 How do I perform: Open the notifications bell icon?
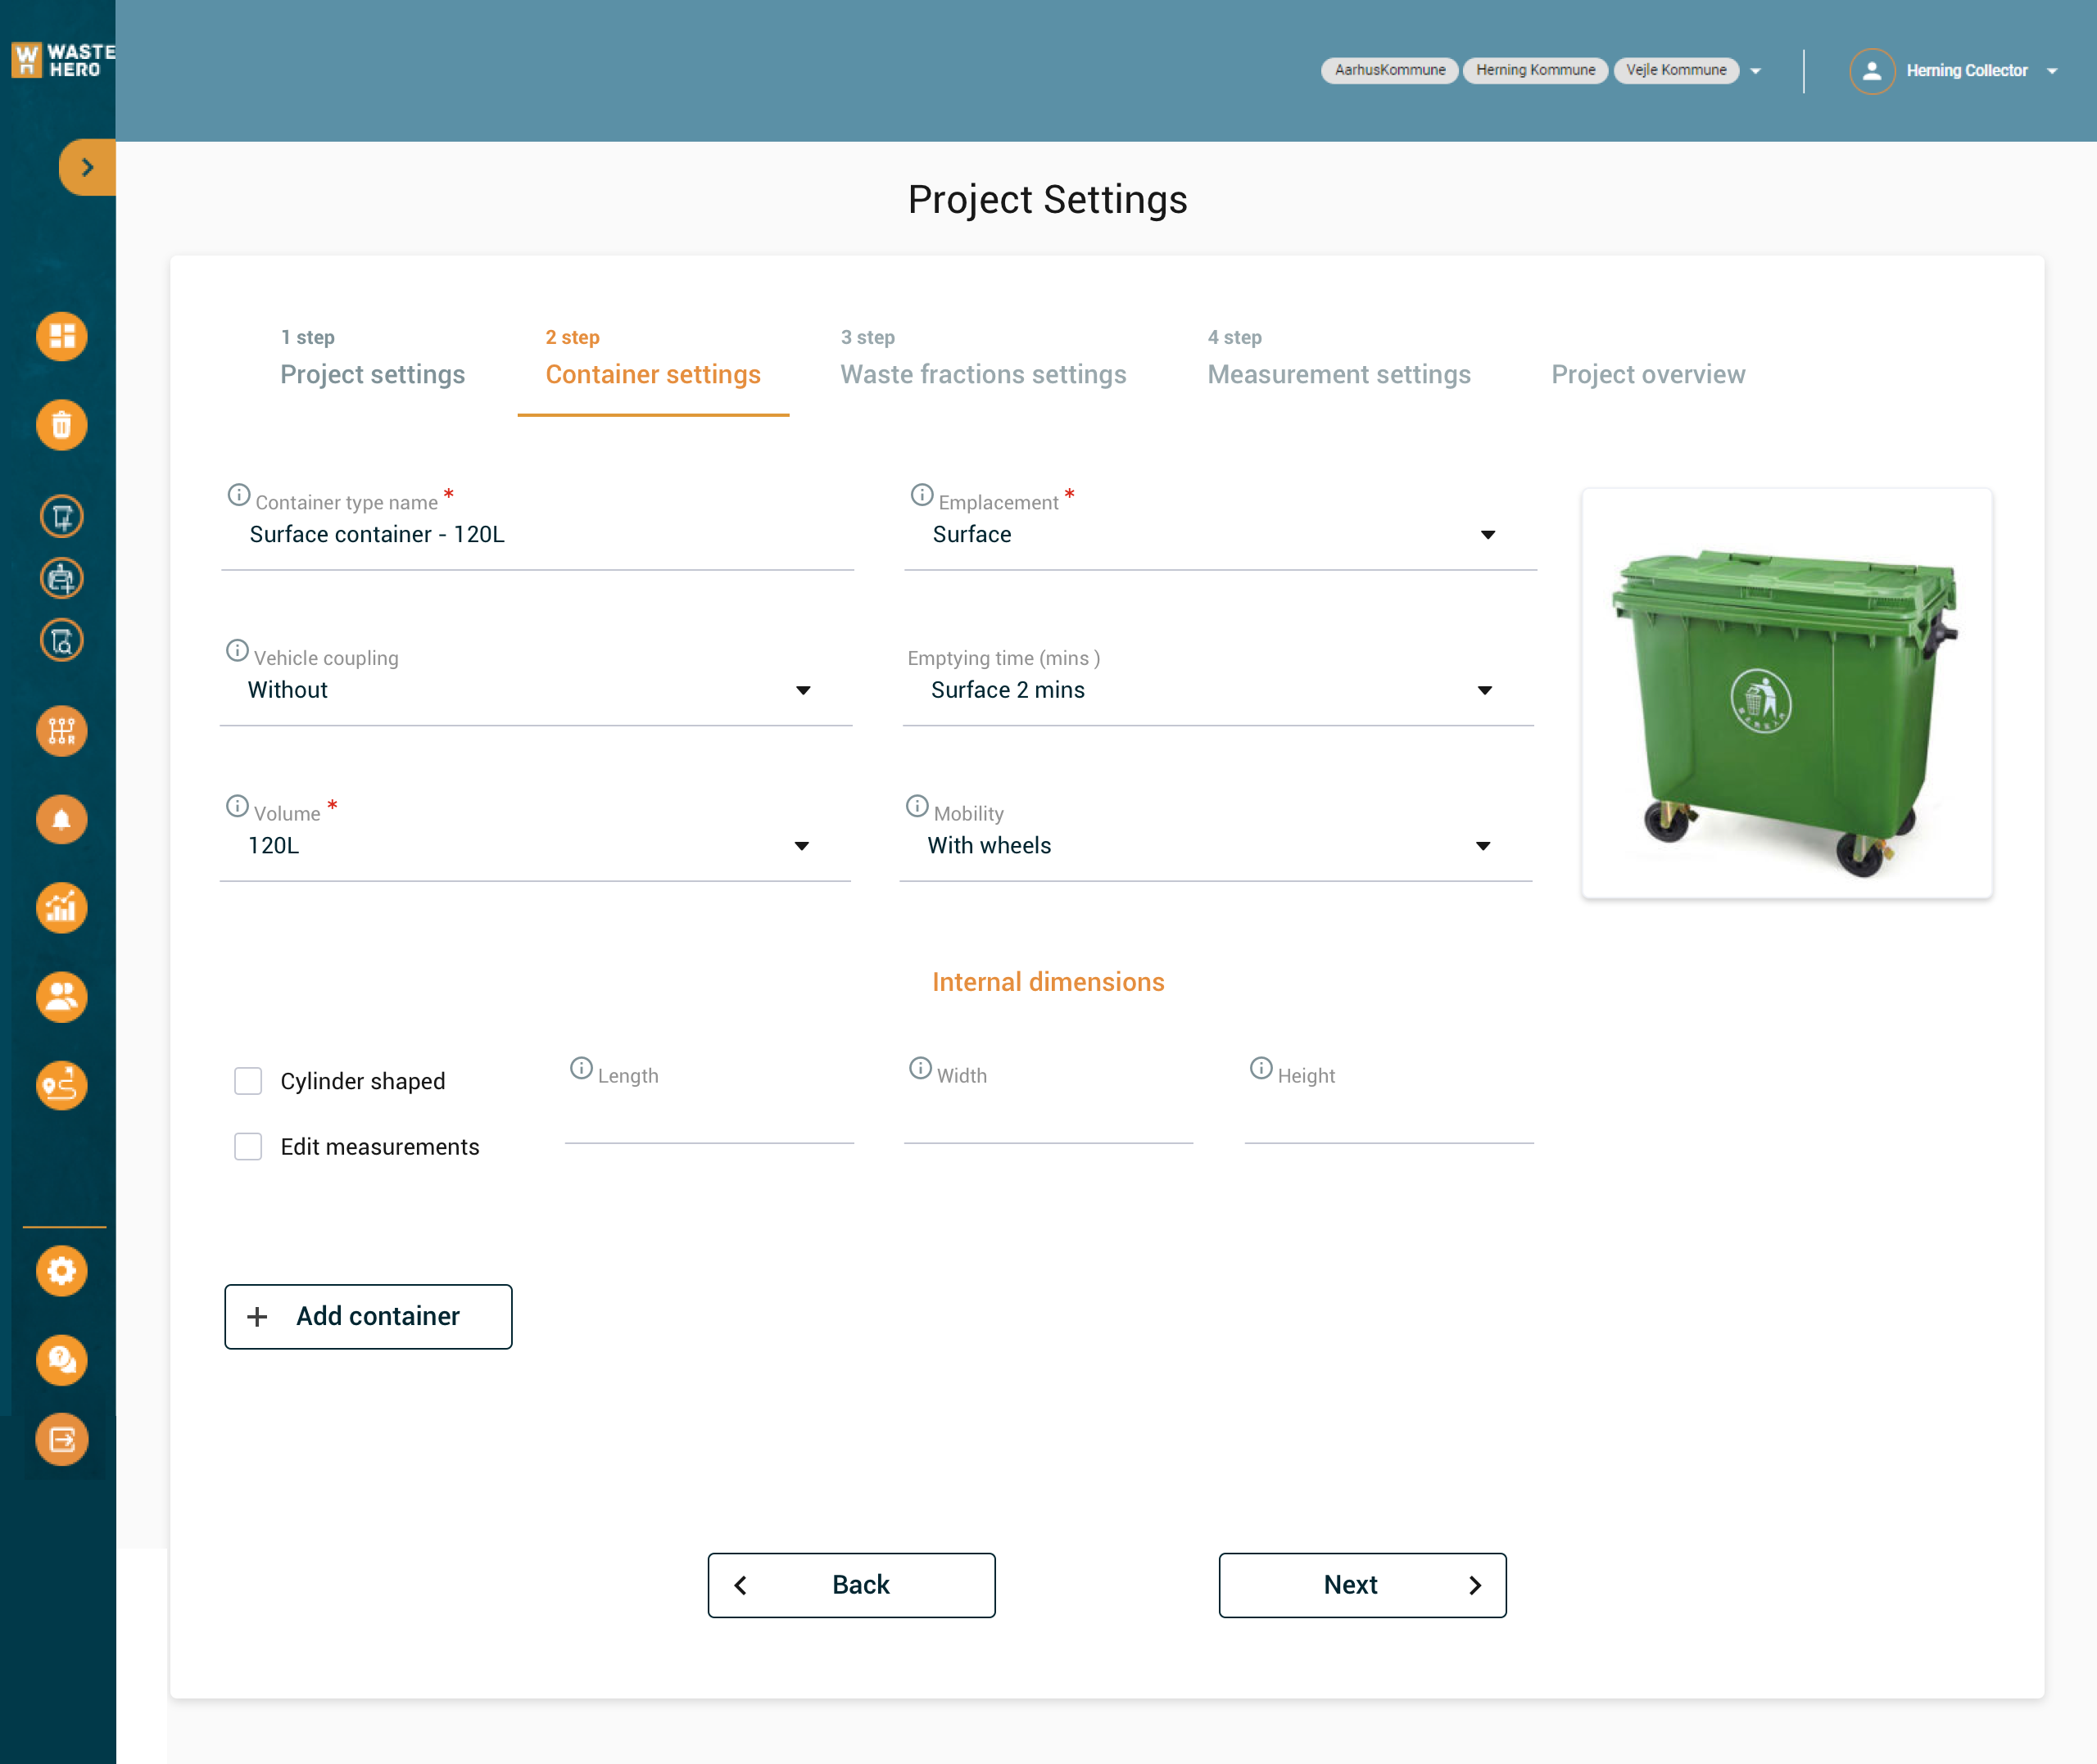61,820
